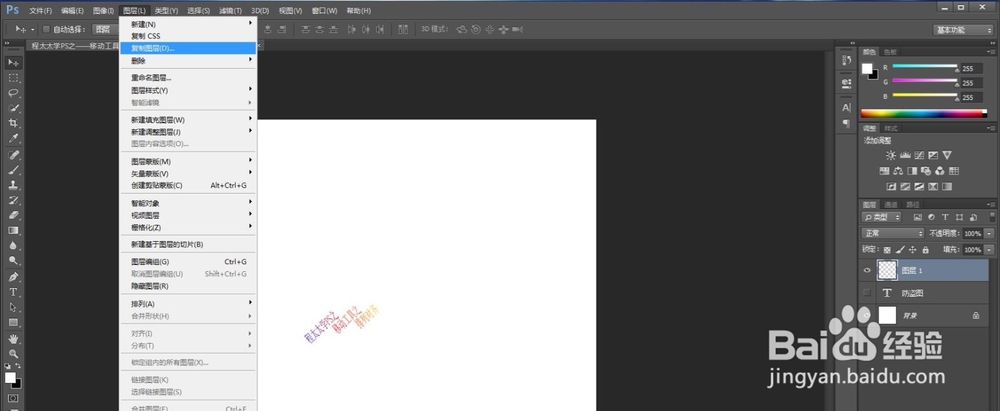Choose 重命名图层... menu entry

coord(188,78)
